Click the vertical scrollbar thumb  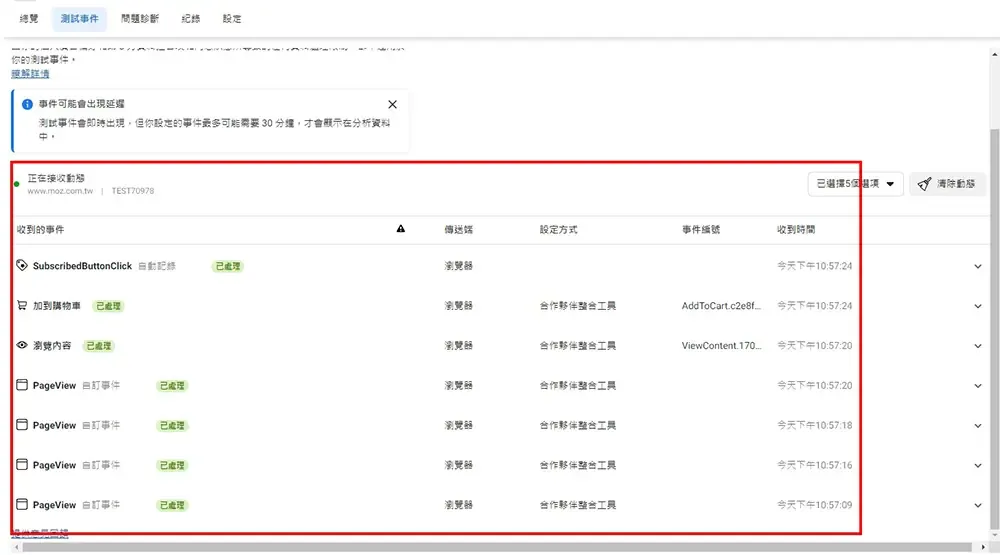coord(995,327)
